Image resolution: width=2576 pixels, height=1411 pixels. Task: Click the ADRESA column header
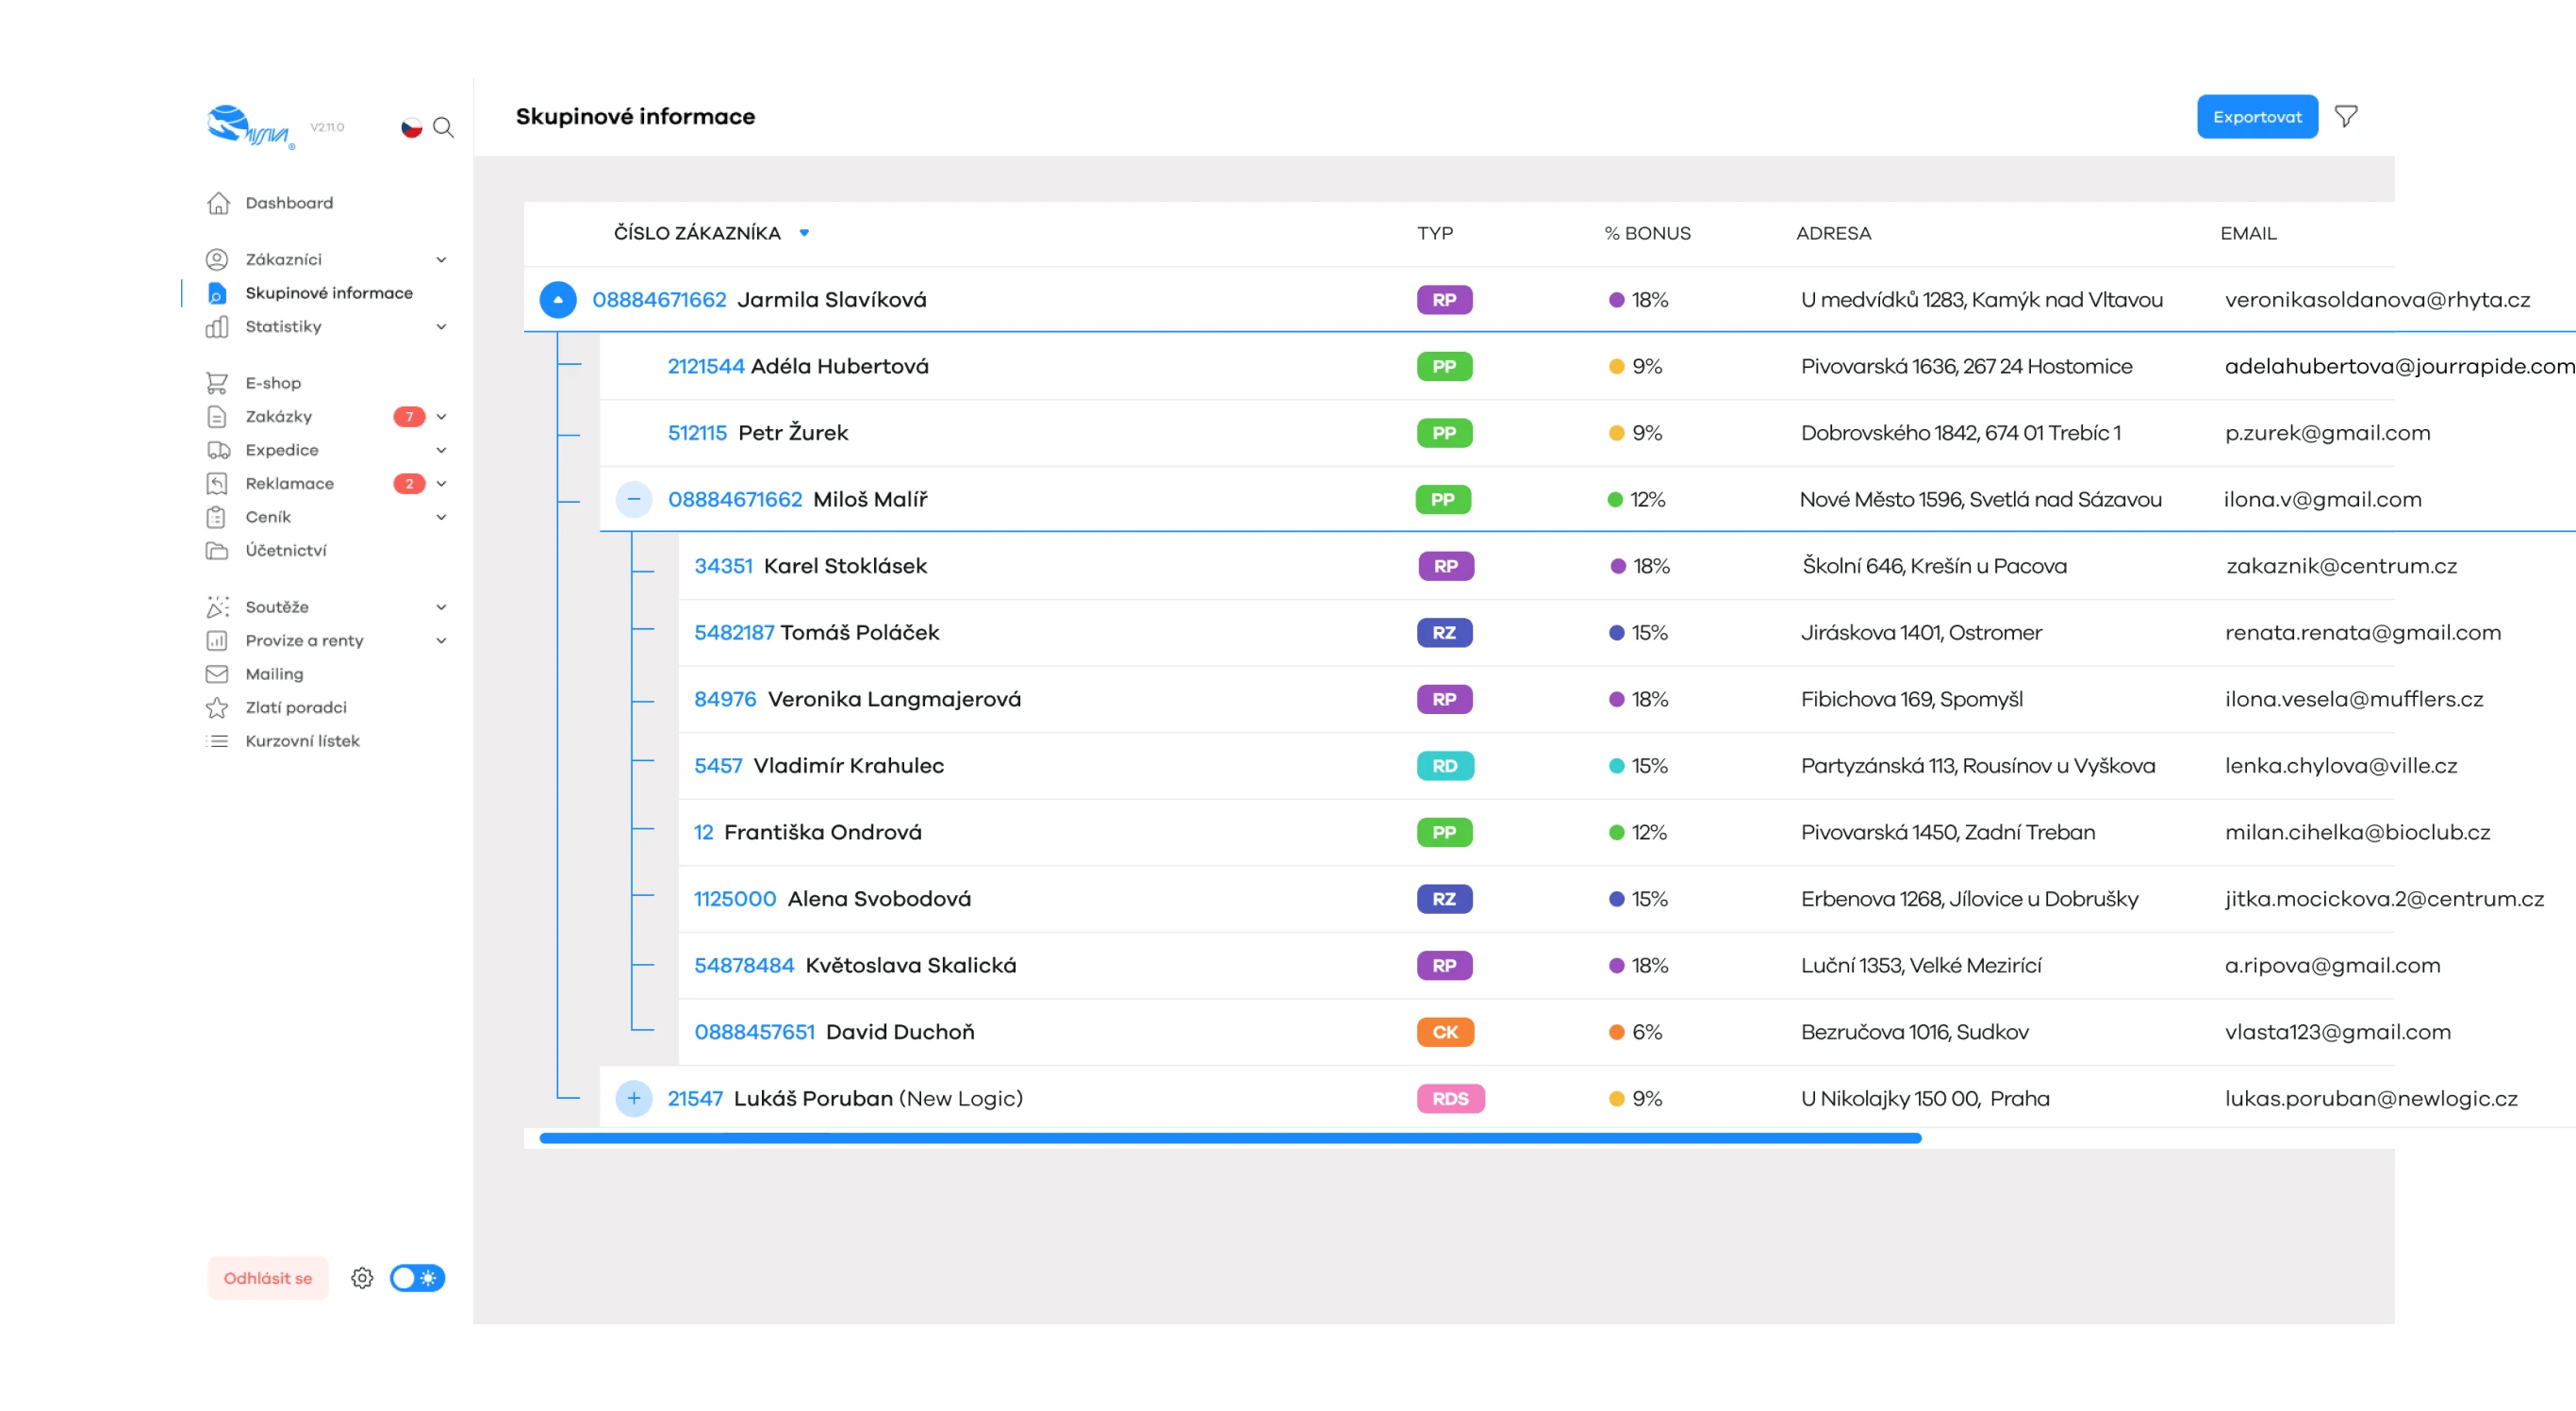tap(1833, 233)
